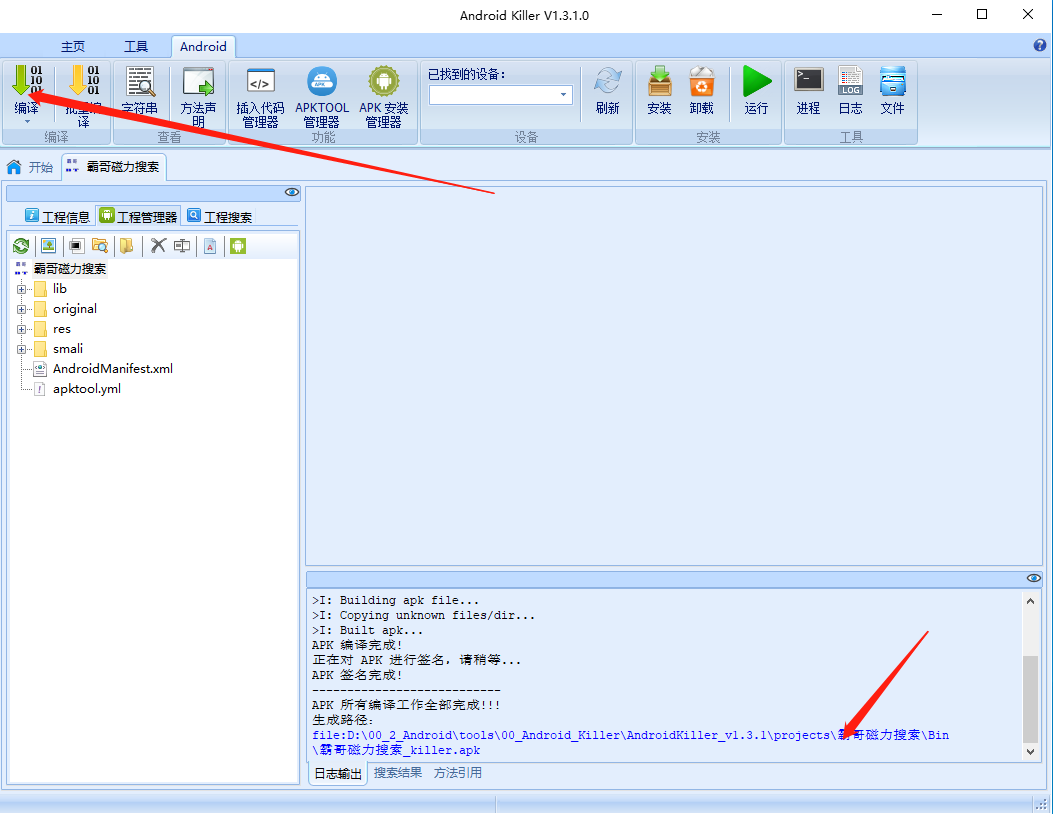Switch to the 工具 ribbon tab
Viewport: 1053px width, 814px height.
coord(136,46)
